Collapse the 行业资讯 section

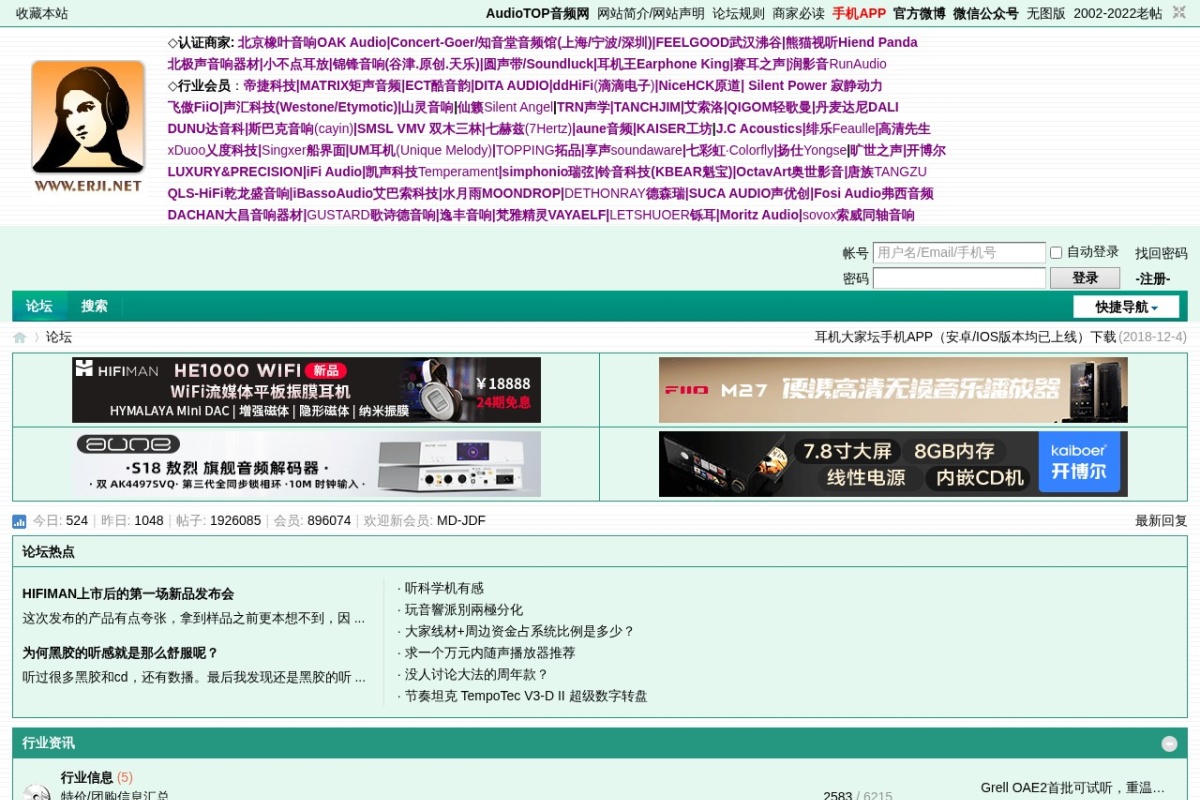tap(1169, 743)
